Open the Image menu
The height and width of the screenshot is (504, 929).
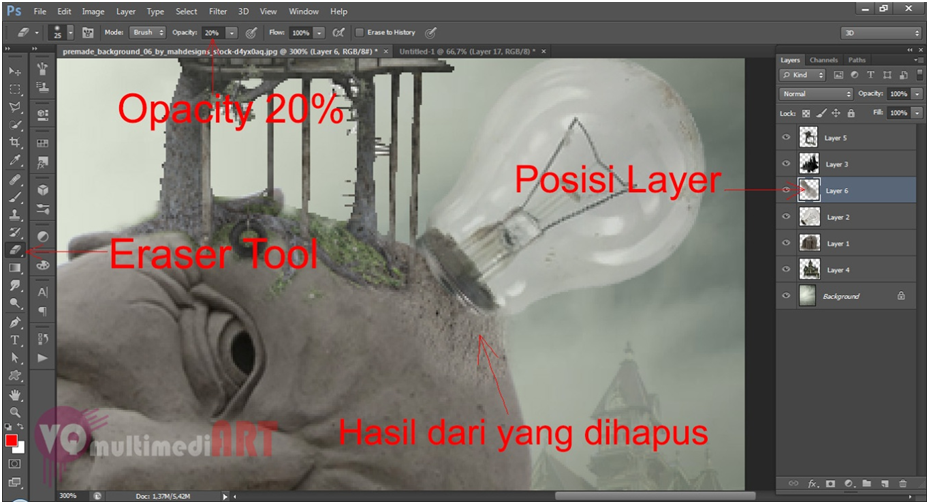tap(92, 11)
